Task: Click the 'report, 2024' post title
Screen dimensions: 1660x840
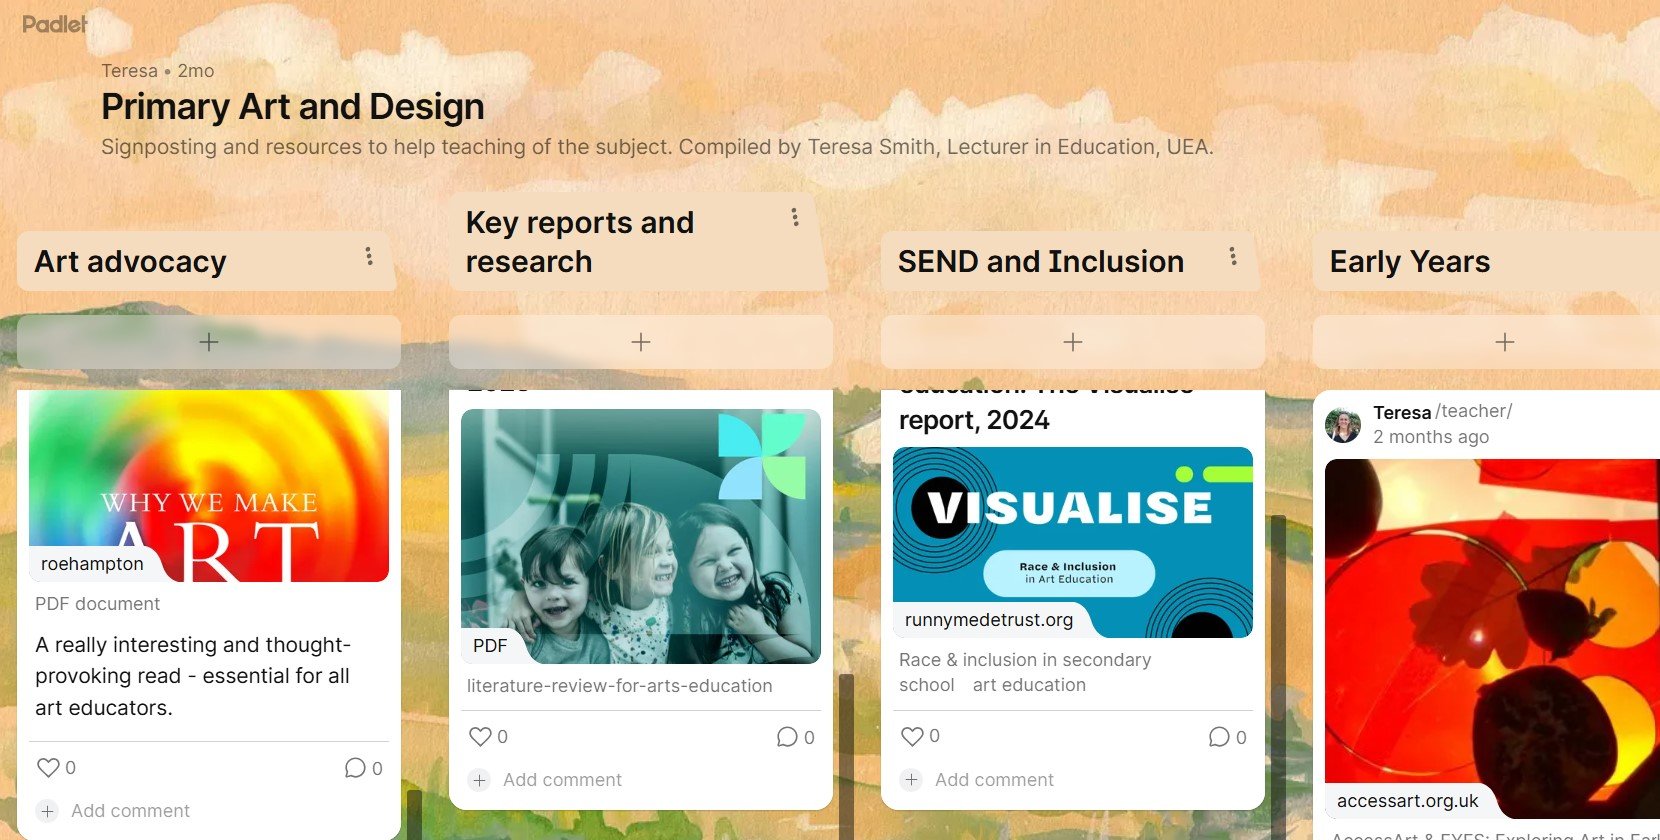Action: pos(974,420)
